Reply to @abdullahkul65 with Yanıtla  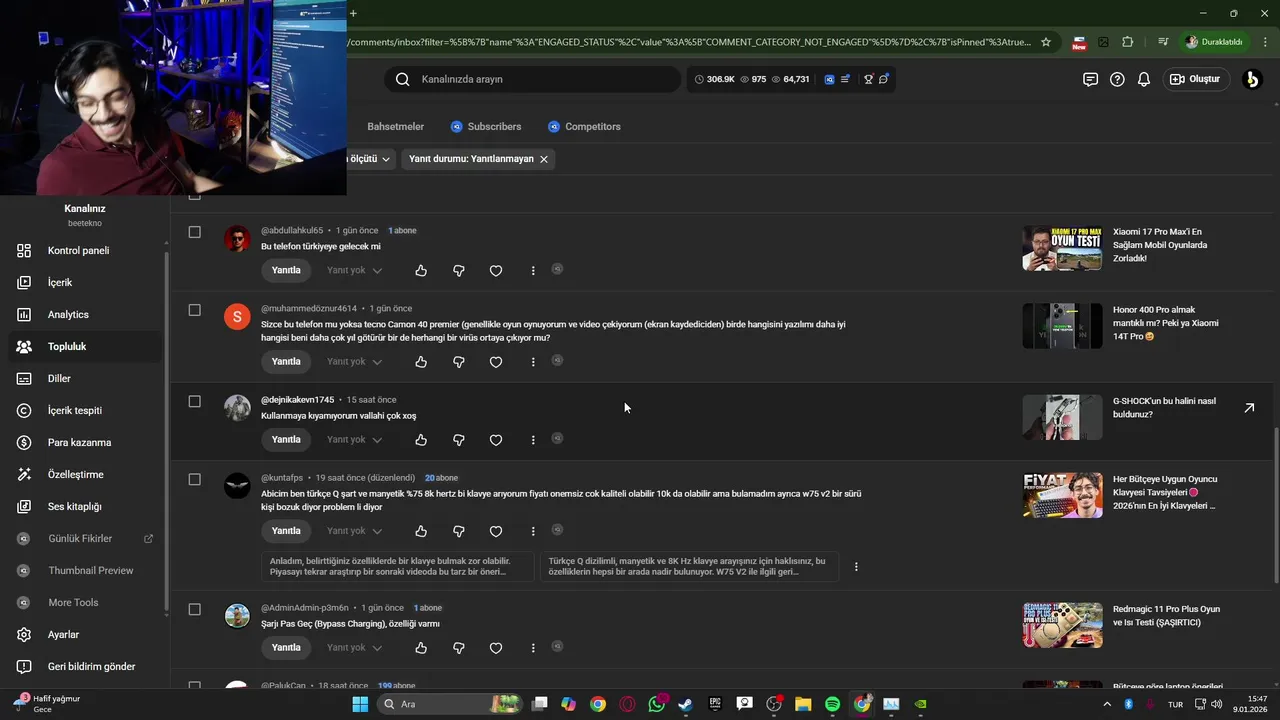[x=286, y=271]
